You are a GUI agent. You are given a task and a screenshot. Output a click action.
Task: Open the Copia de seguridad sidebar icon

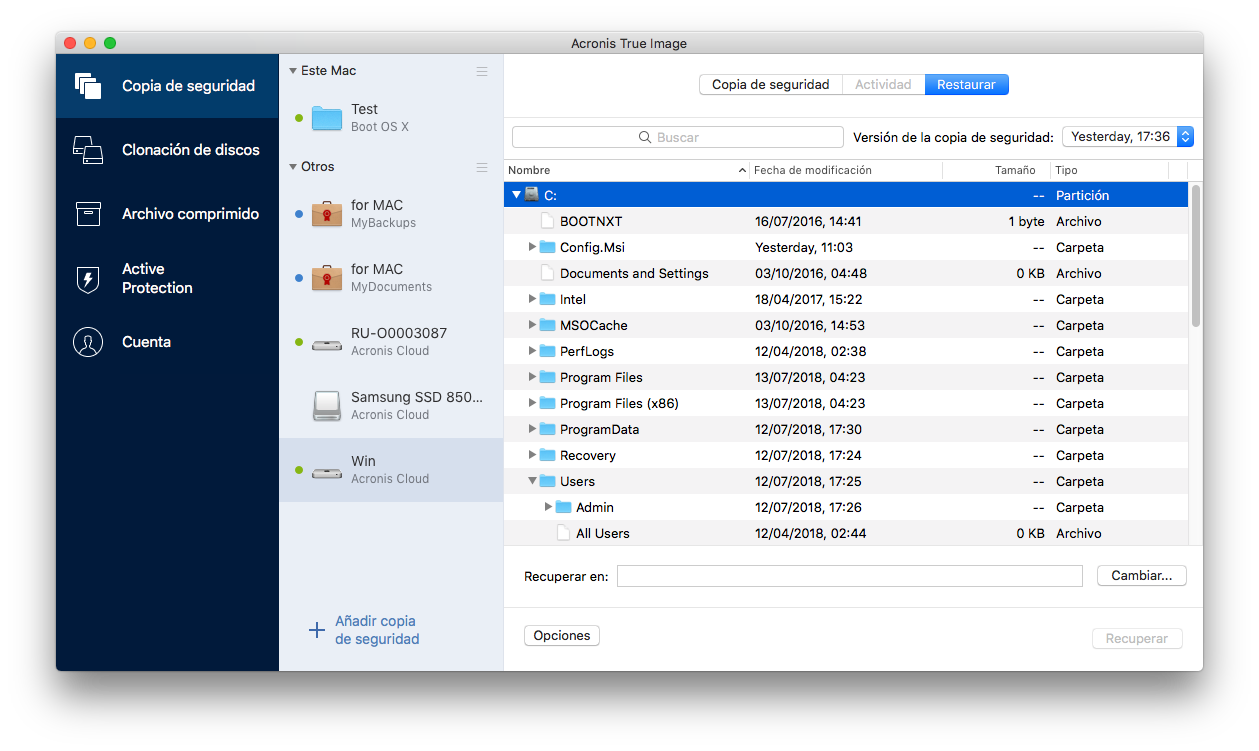tap(88, 86)
